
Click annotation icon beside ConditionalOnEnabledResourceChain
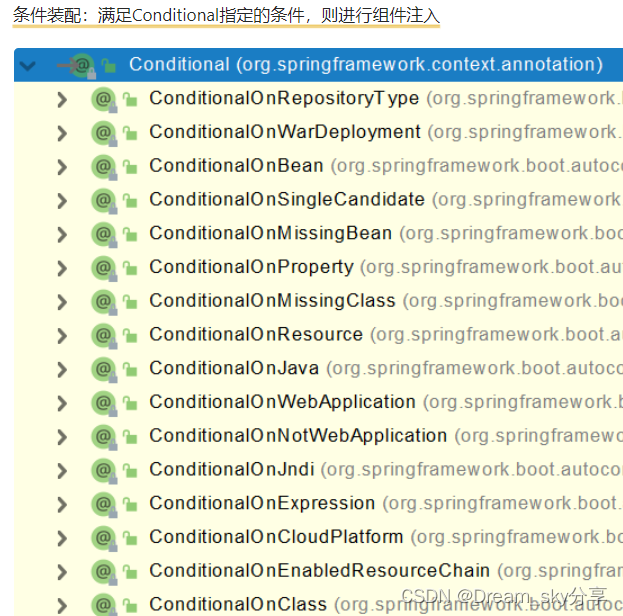[104, 572]
